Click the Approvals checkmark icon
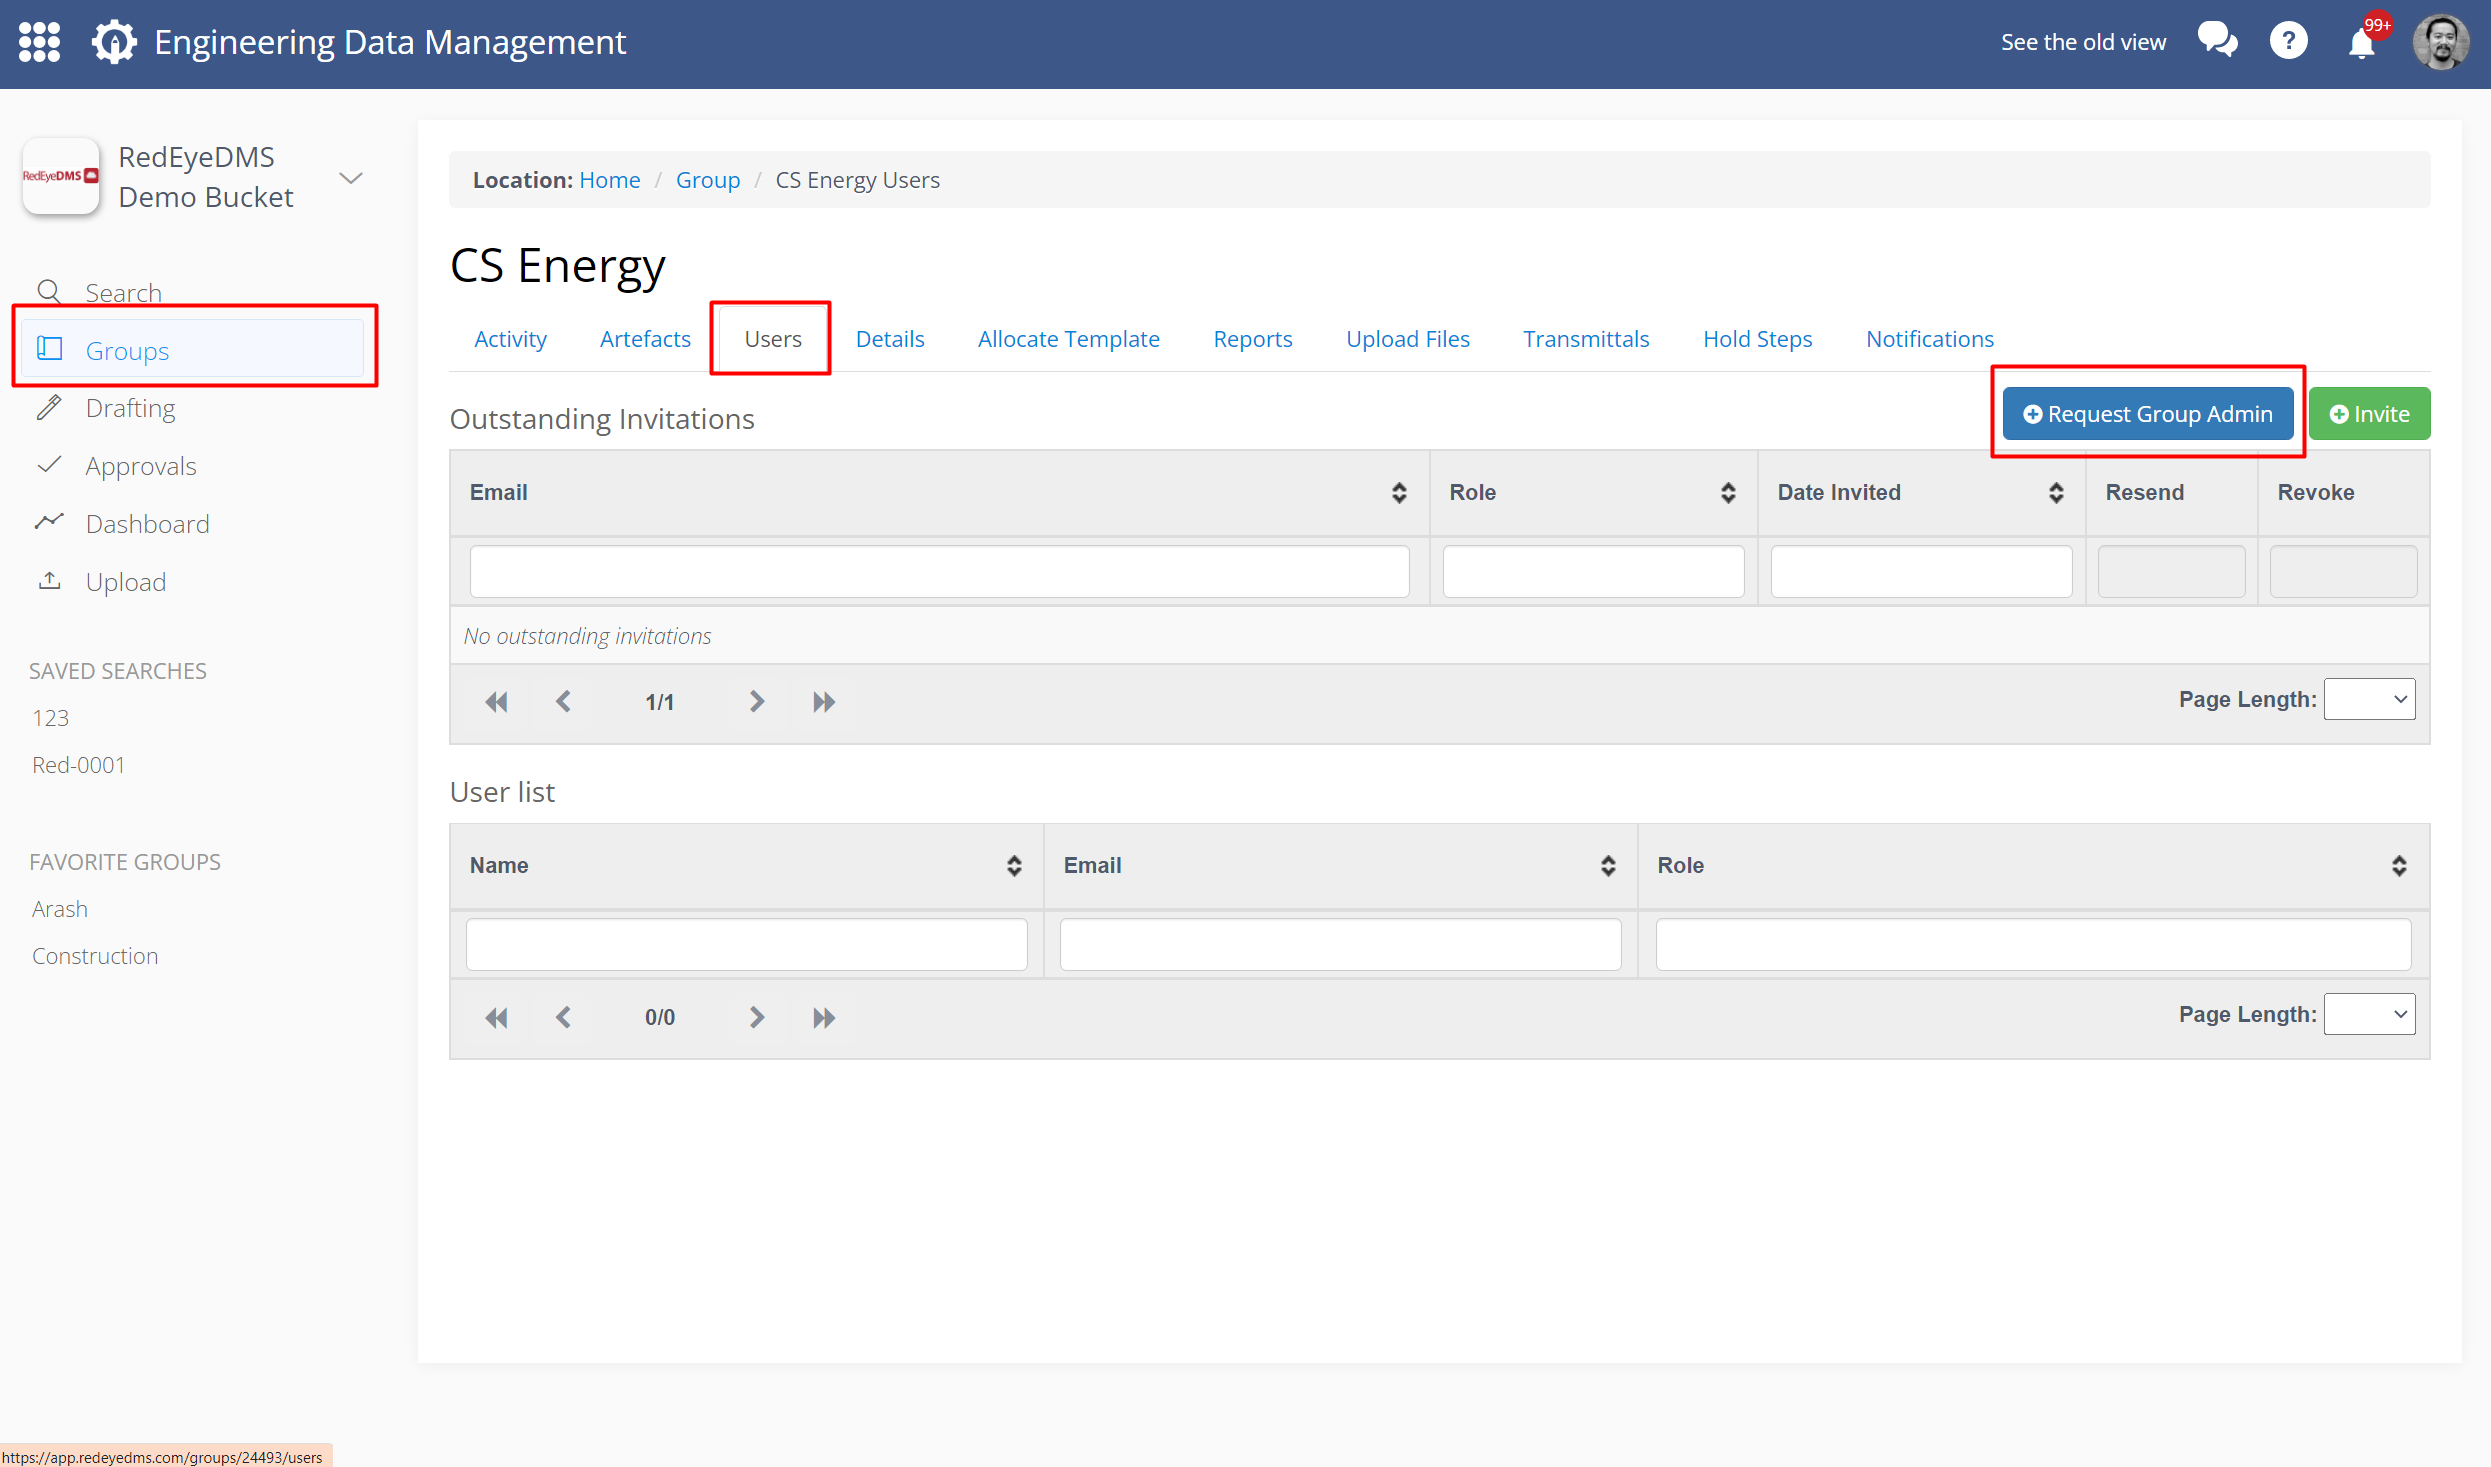Screen dimensions: 2491x1467 pyautogui.click(x=49, y=465)
